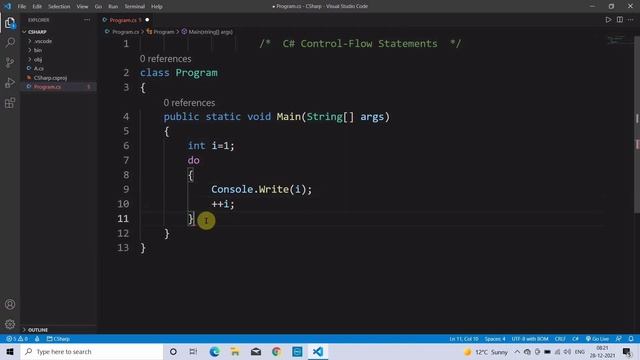
Task: Collapse the CSHARP folder section
Action: [x=37, y=32]
